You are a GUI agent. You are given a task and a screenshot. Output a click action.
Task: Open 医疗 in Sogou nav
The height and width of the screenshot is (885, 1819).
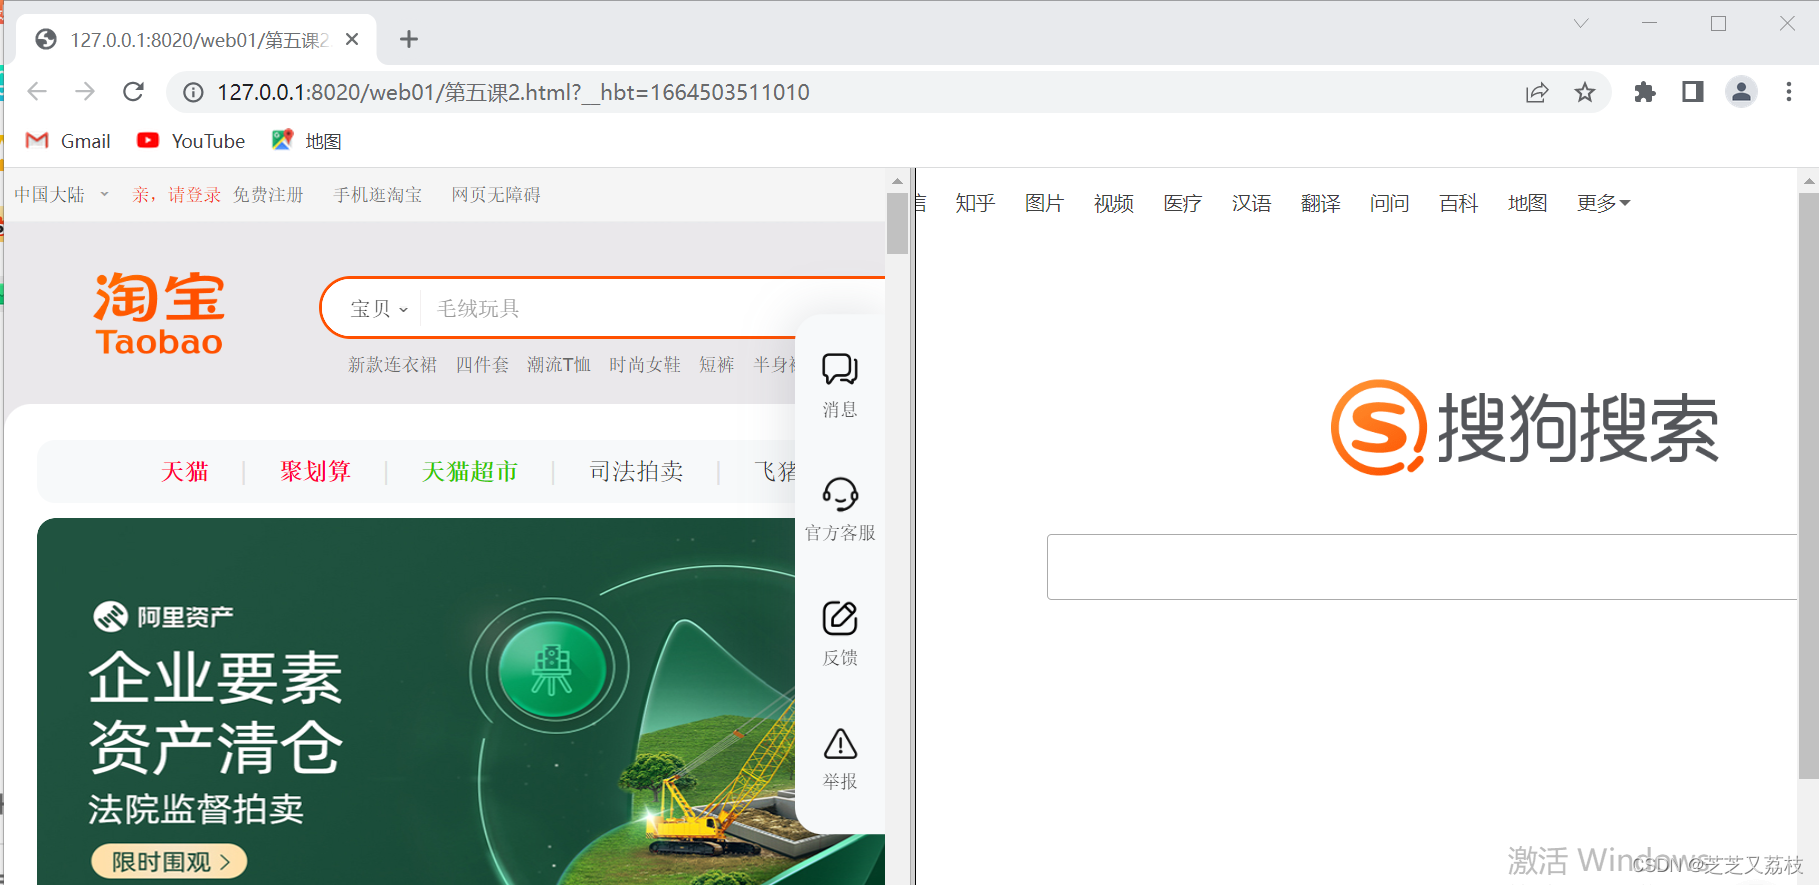point(1182,203)
